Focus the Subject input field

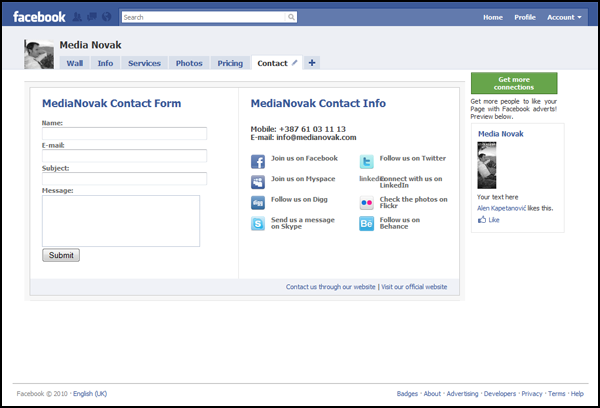coord(124,179)
